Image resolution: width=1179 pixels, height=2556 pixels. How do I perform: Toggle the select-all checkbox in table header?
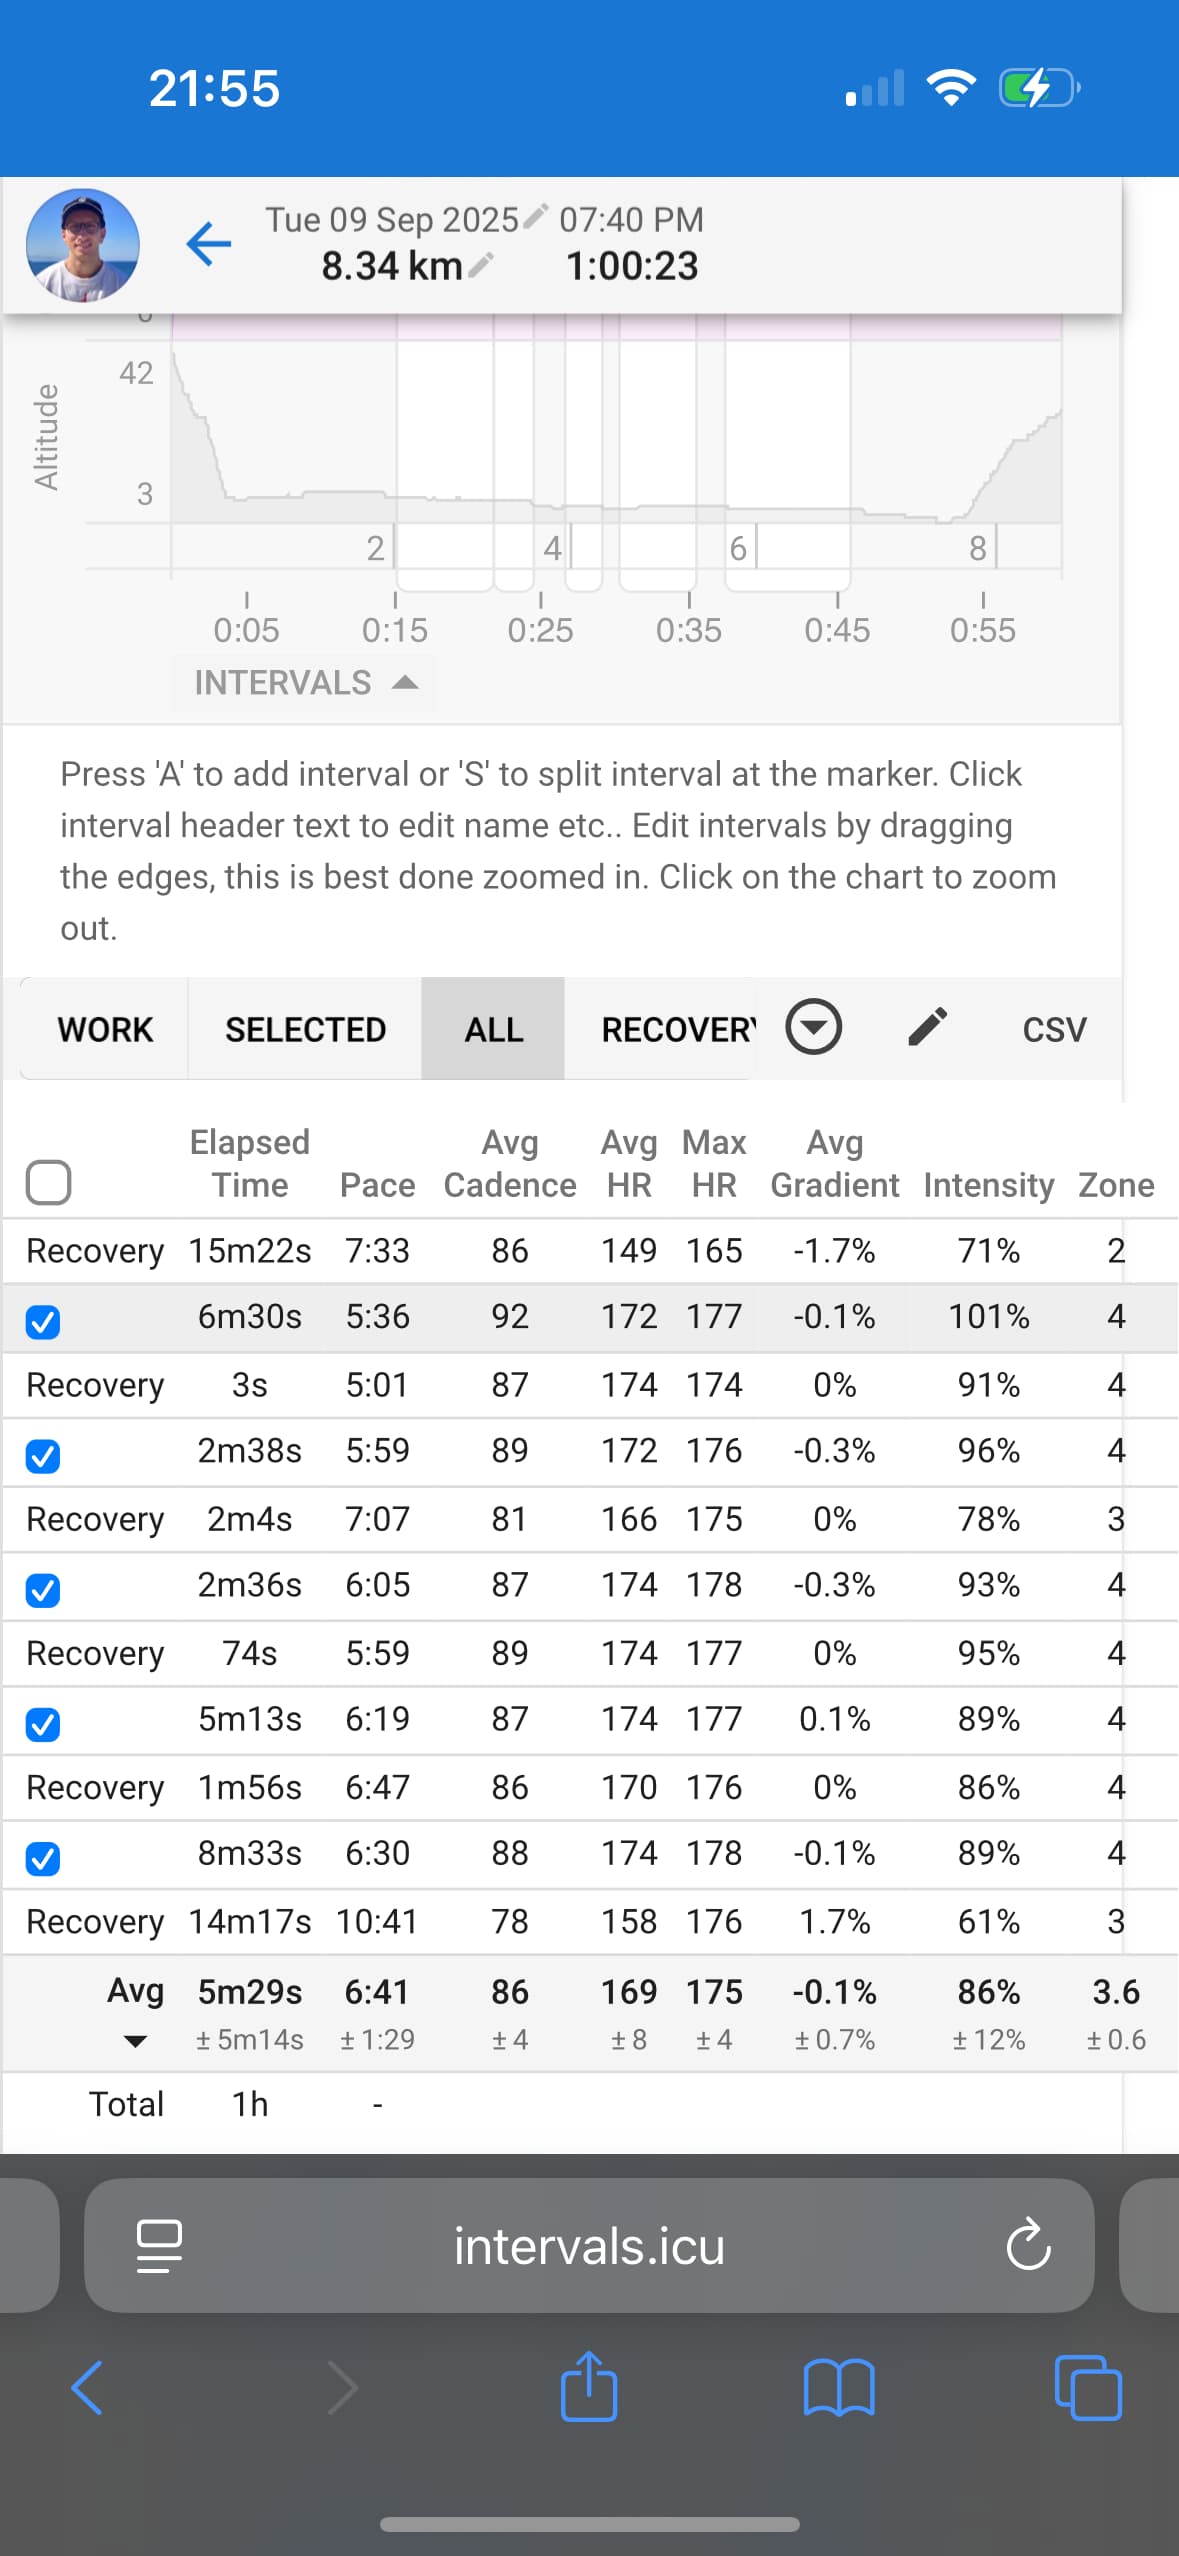point(48,1182)
